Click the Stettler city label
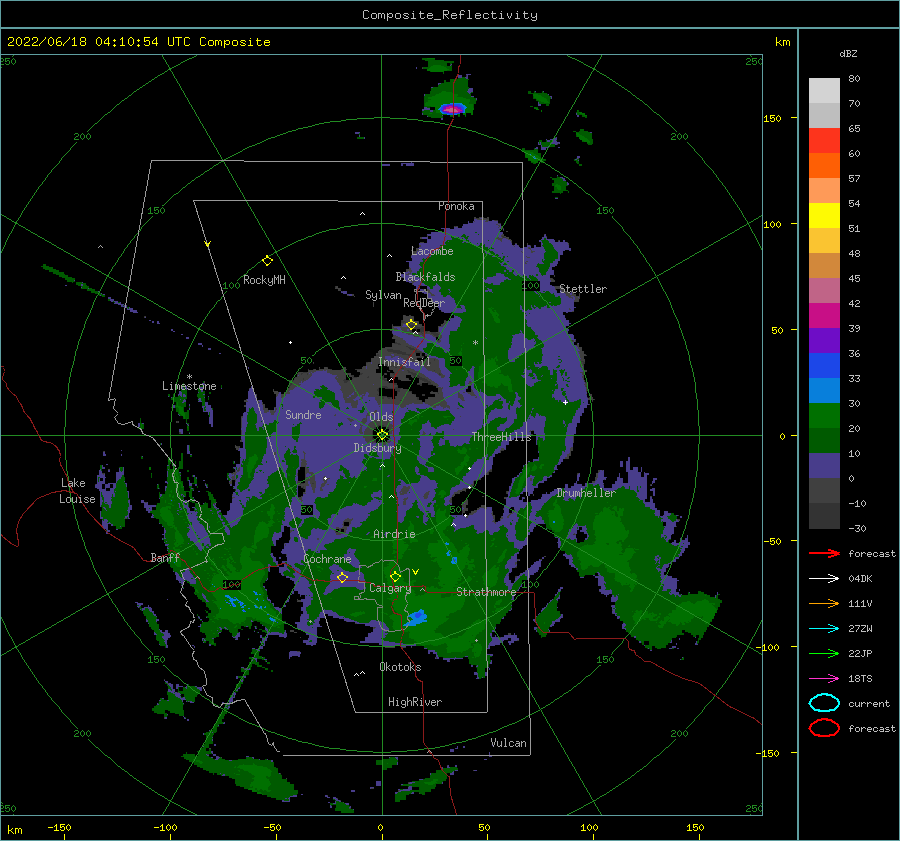The image size is (900, 841). pos(583,289)
